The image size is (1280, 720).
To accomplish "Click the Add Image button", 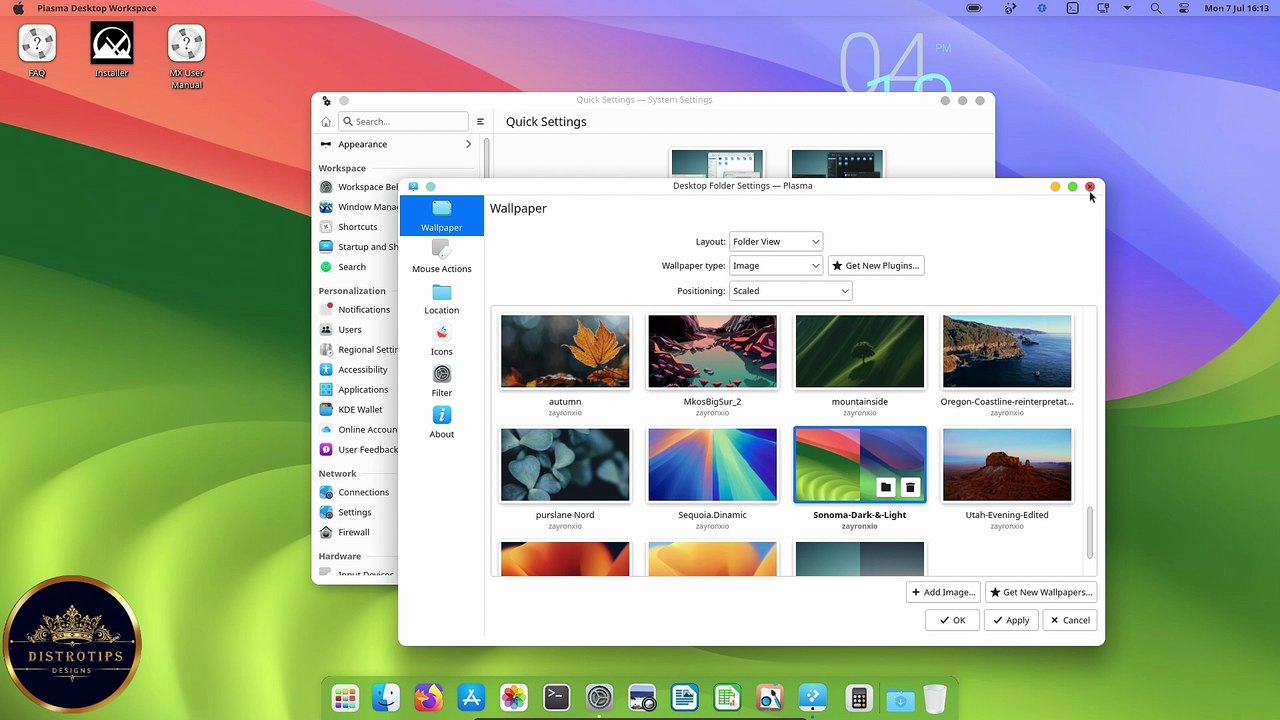I will (x=943, y=592).
